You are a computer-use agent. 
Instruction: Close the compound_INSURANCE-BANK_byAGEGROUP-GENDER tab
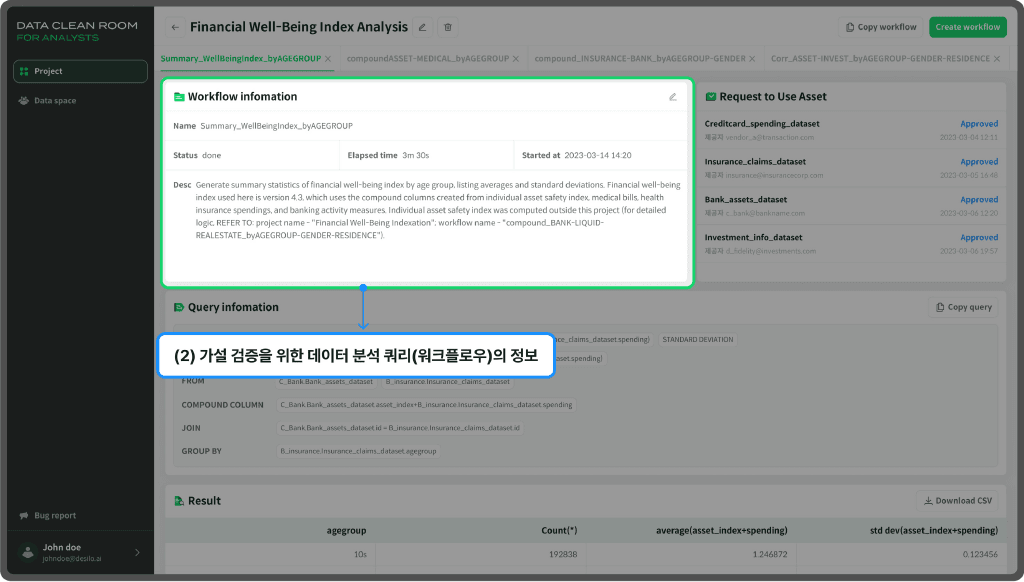(x=752, y=59)
